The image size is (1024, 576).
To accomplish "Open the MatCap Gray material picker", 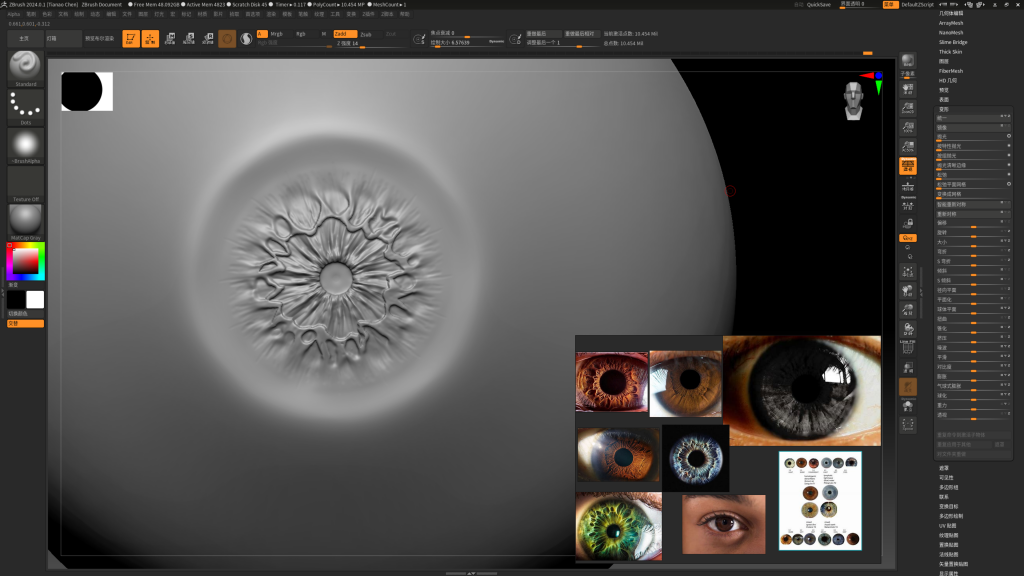I will point(25,222).
